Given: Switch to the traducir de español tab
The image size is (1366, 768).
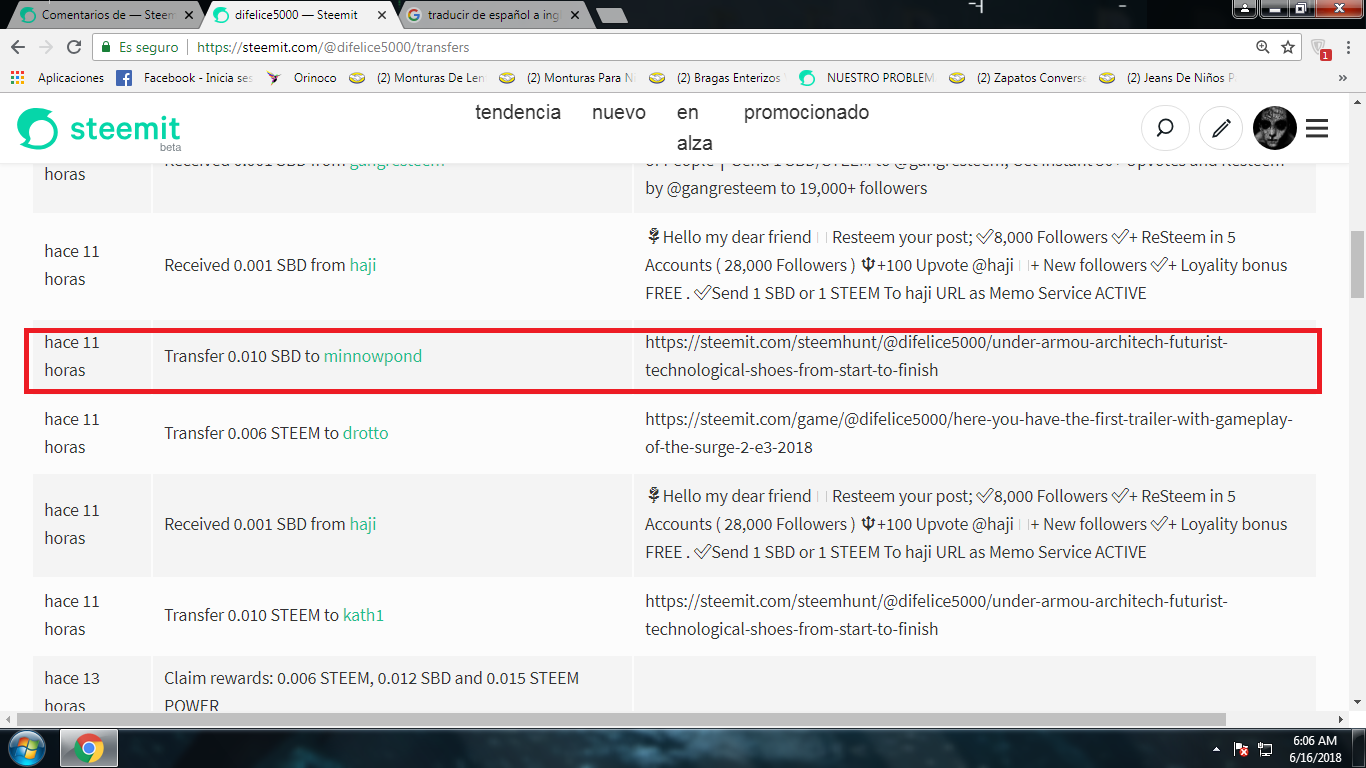Looking at the screenshot, I should coord(492,15).
